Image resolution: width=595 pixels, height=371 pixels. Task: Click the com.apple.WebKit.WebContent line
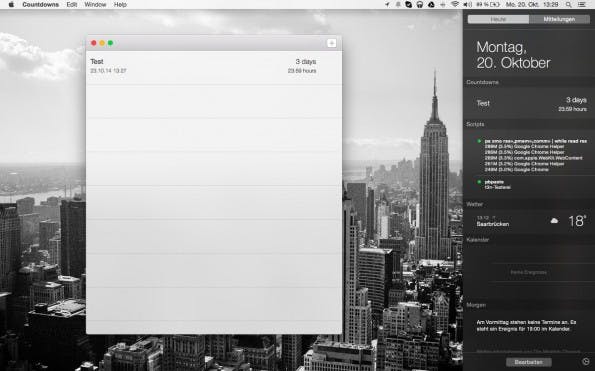(x=534, y=158)
